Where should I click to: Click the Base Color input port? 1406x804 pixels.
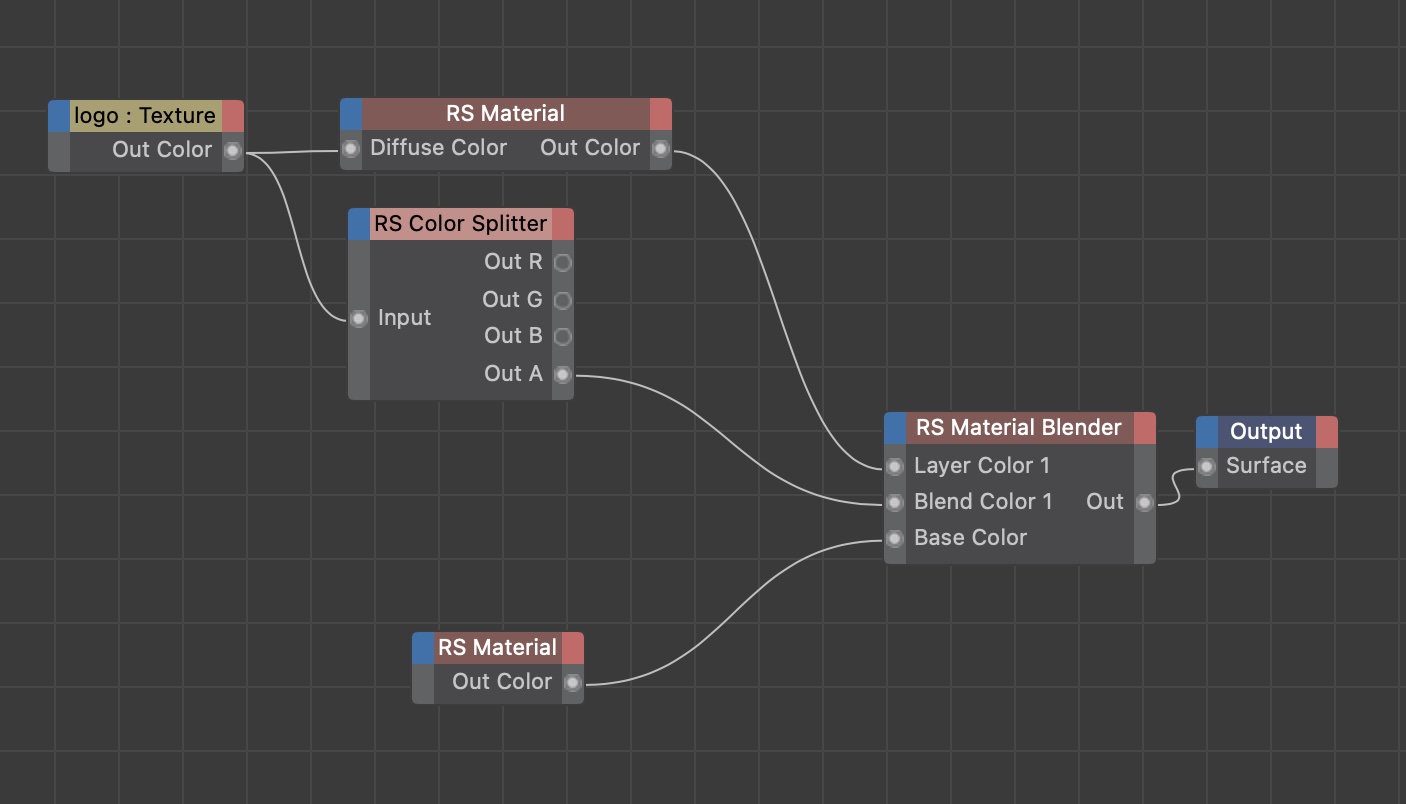coord(895,538)
